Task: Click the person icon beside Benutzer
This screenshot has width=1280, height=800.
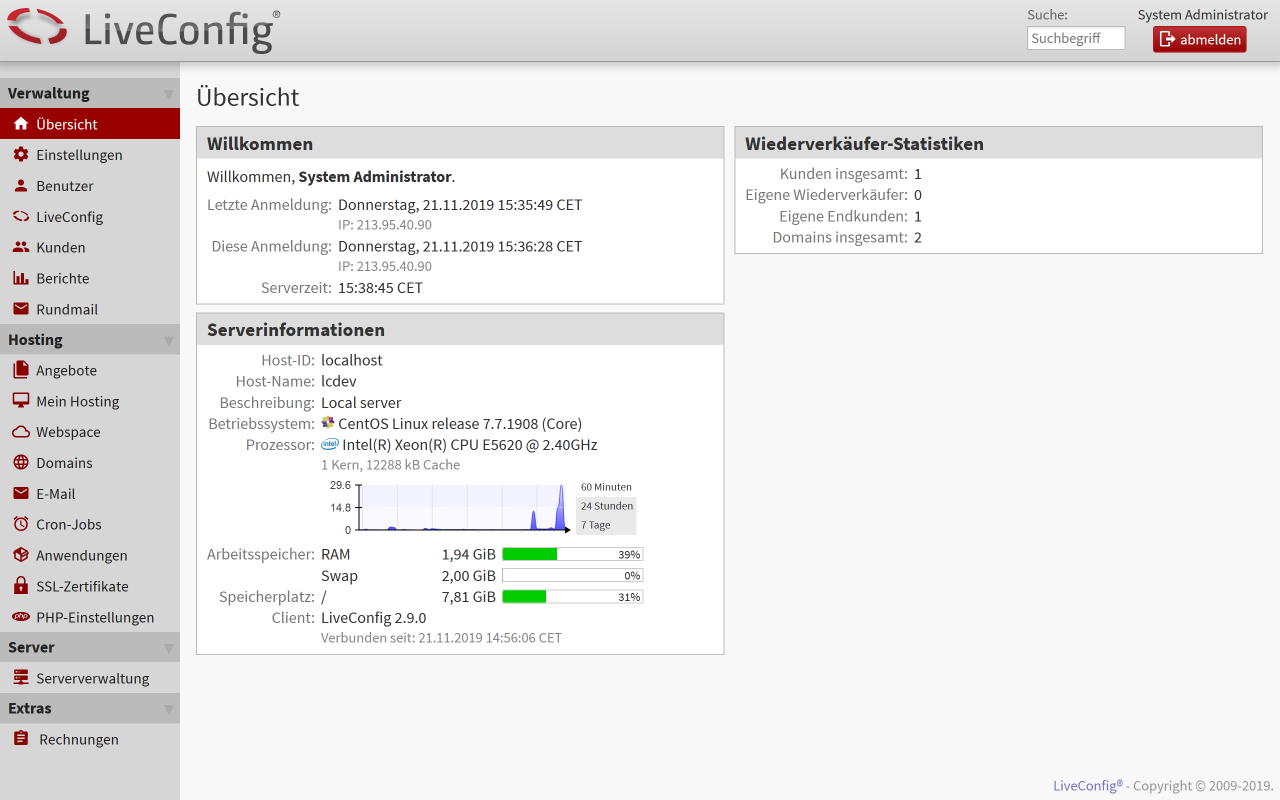Action: 20,186
